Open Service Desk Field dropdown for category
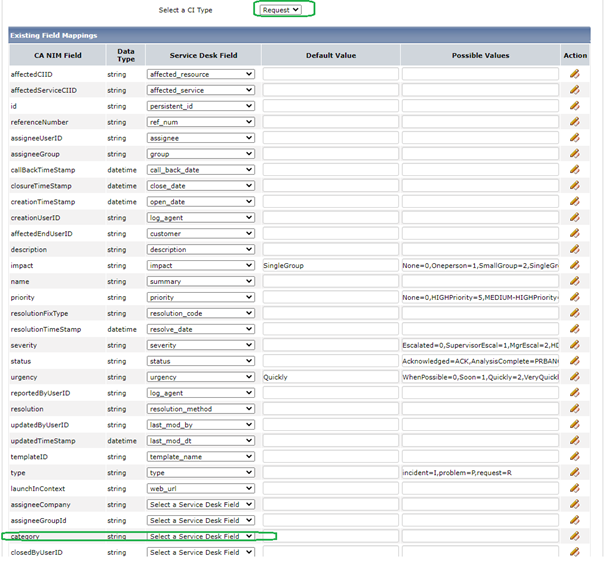The height and width of the screenshot is (566, 605). click(x=200, y=537)
